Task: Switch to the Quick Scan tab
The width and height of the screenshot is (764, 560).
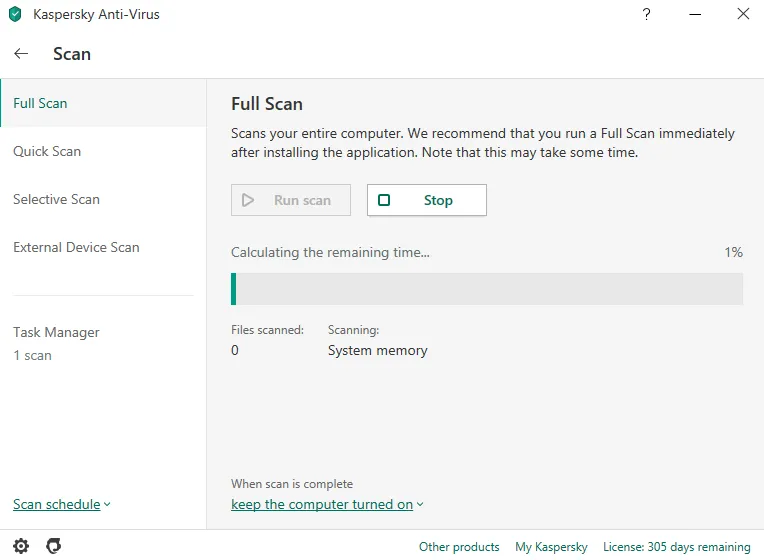Action: pos(103,151)
